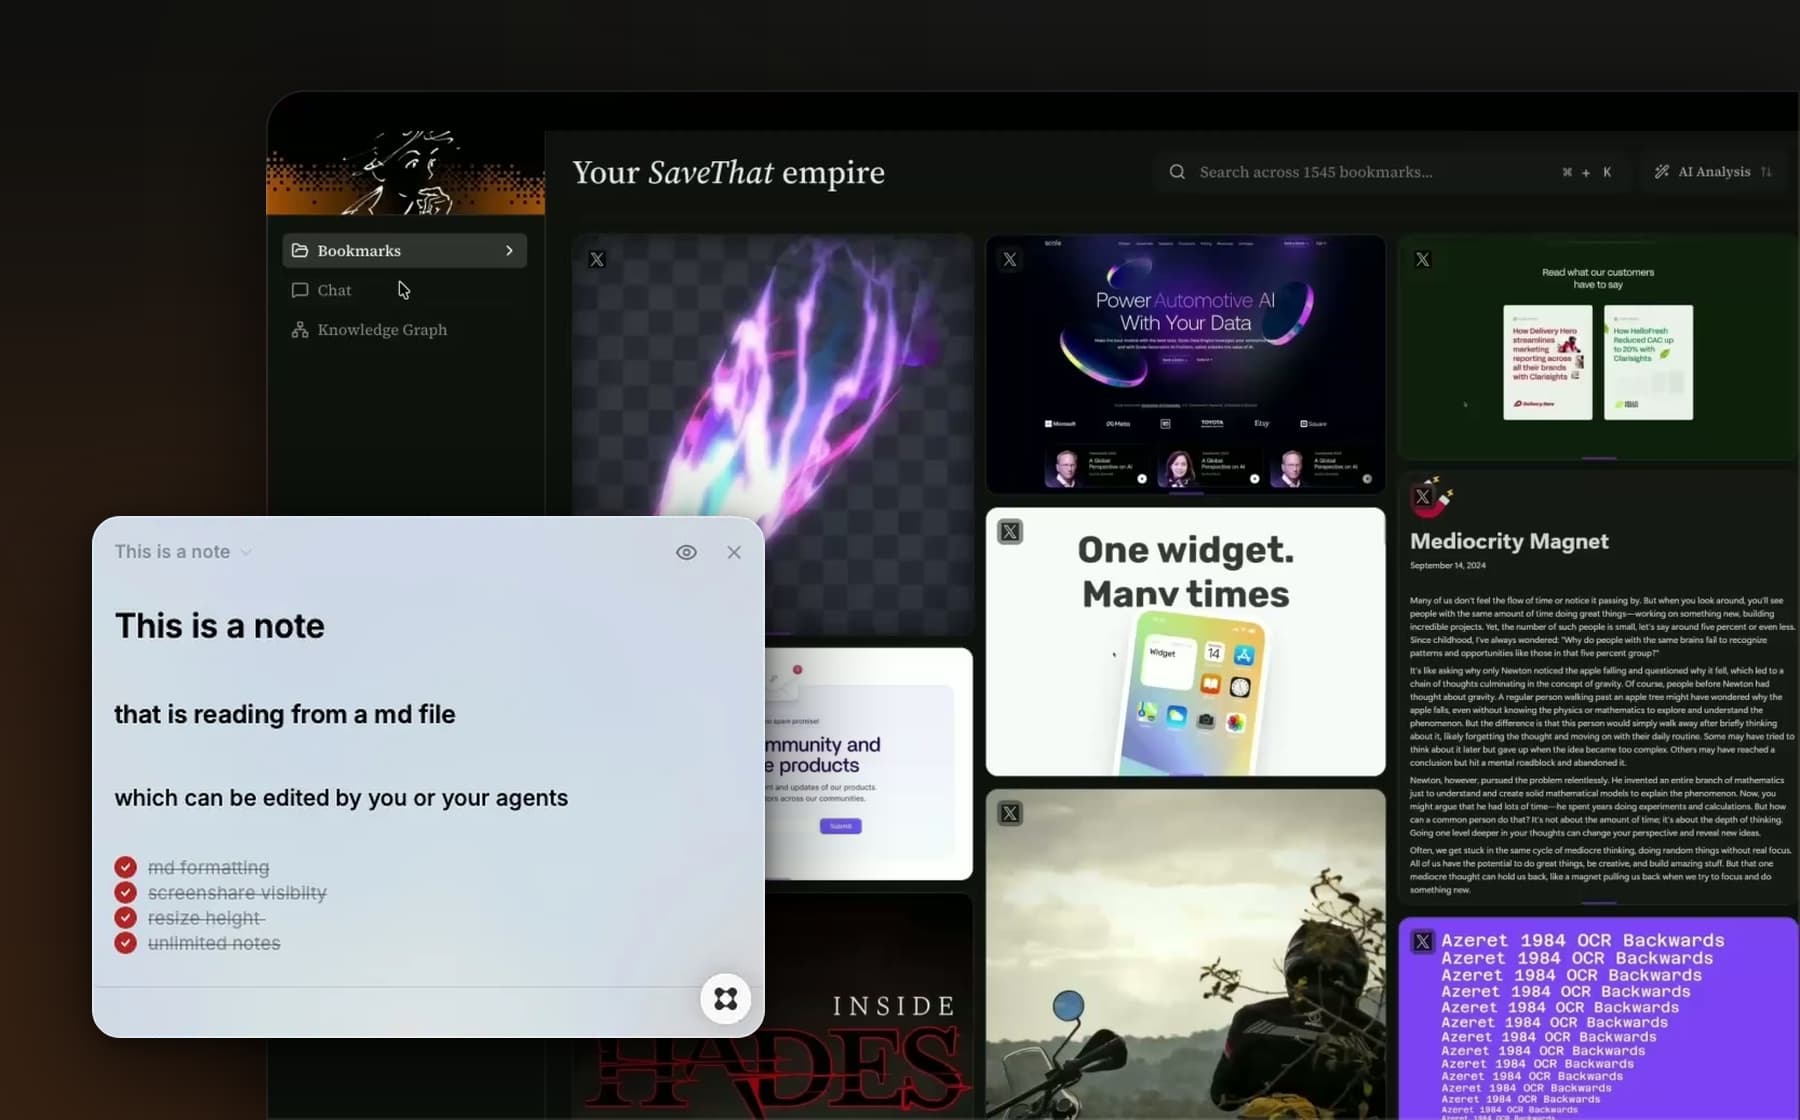The width and height of the screenshot is (1800, 1120).
Task: Click the sidebar profile sketch banner
Action: tap(405, 172)
